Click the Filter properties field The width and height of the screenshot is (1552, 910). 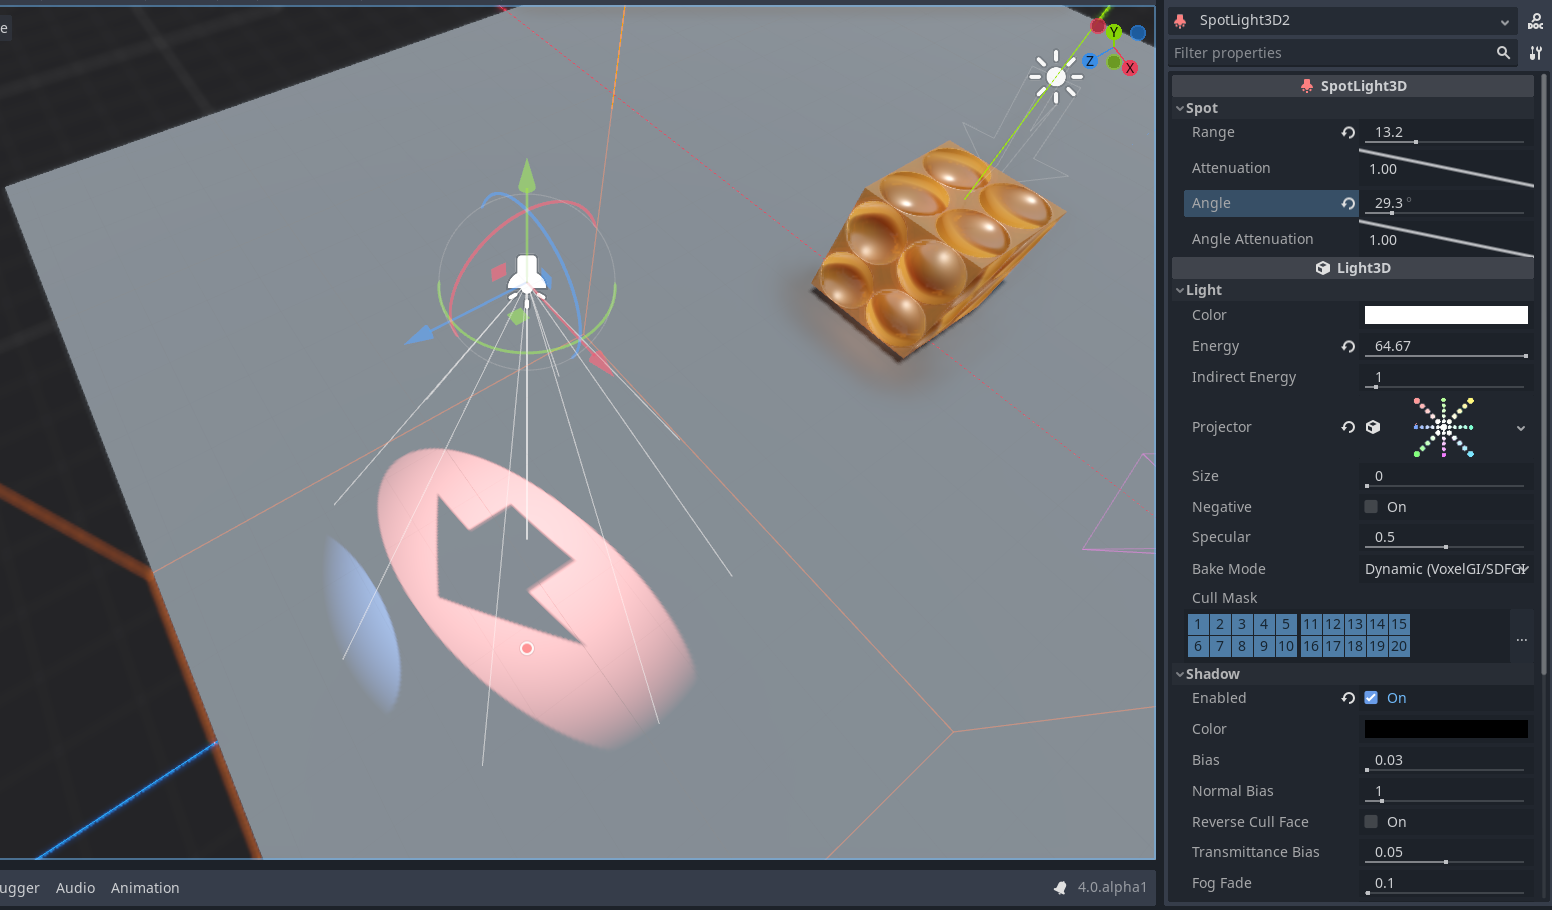pos(1300,52)
